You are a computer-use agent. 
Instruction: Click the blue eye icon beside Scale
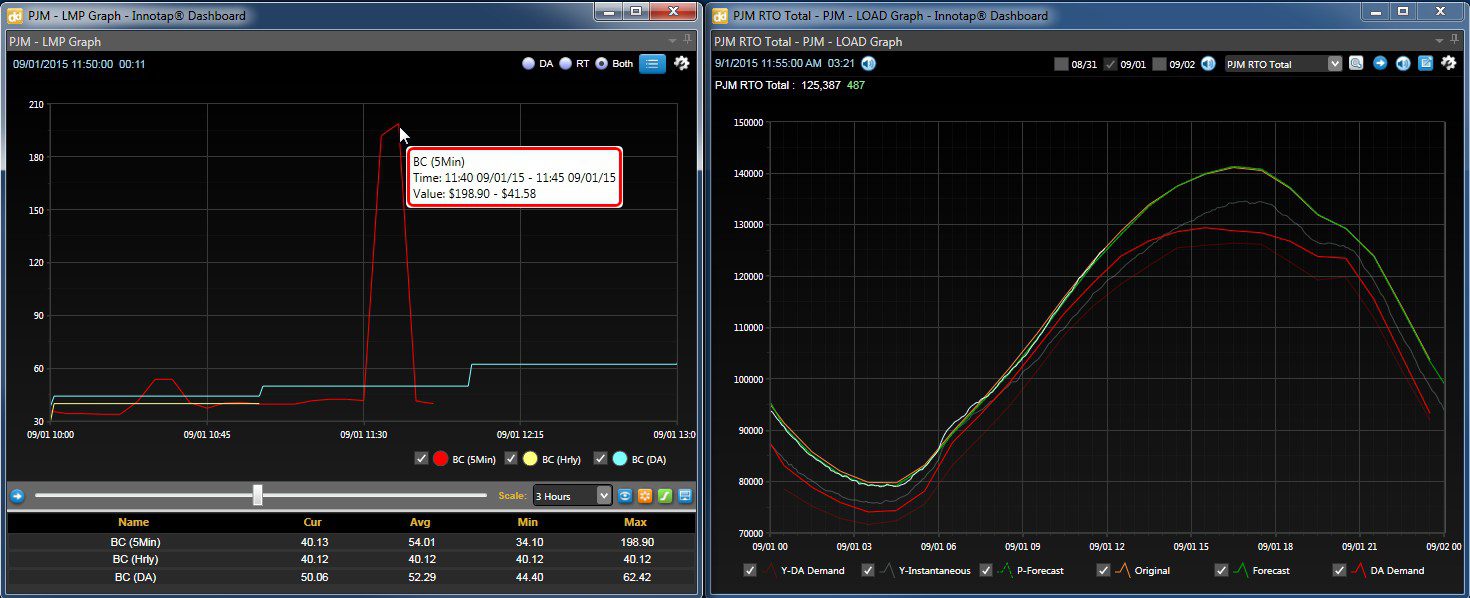[x=624, y=496]
